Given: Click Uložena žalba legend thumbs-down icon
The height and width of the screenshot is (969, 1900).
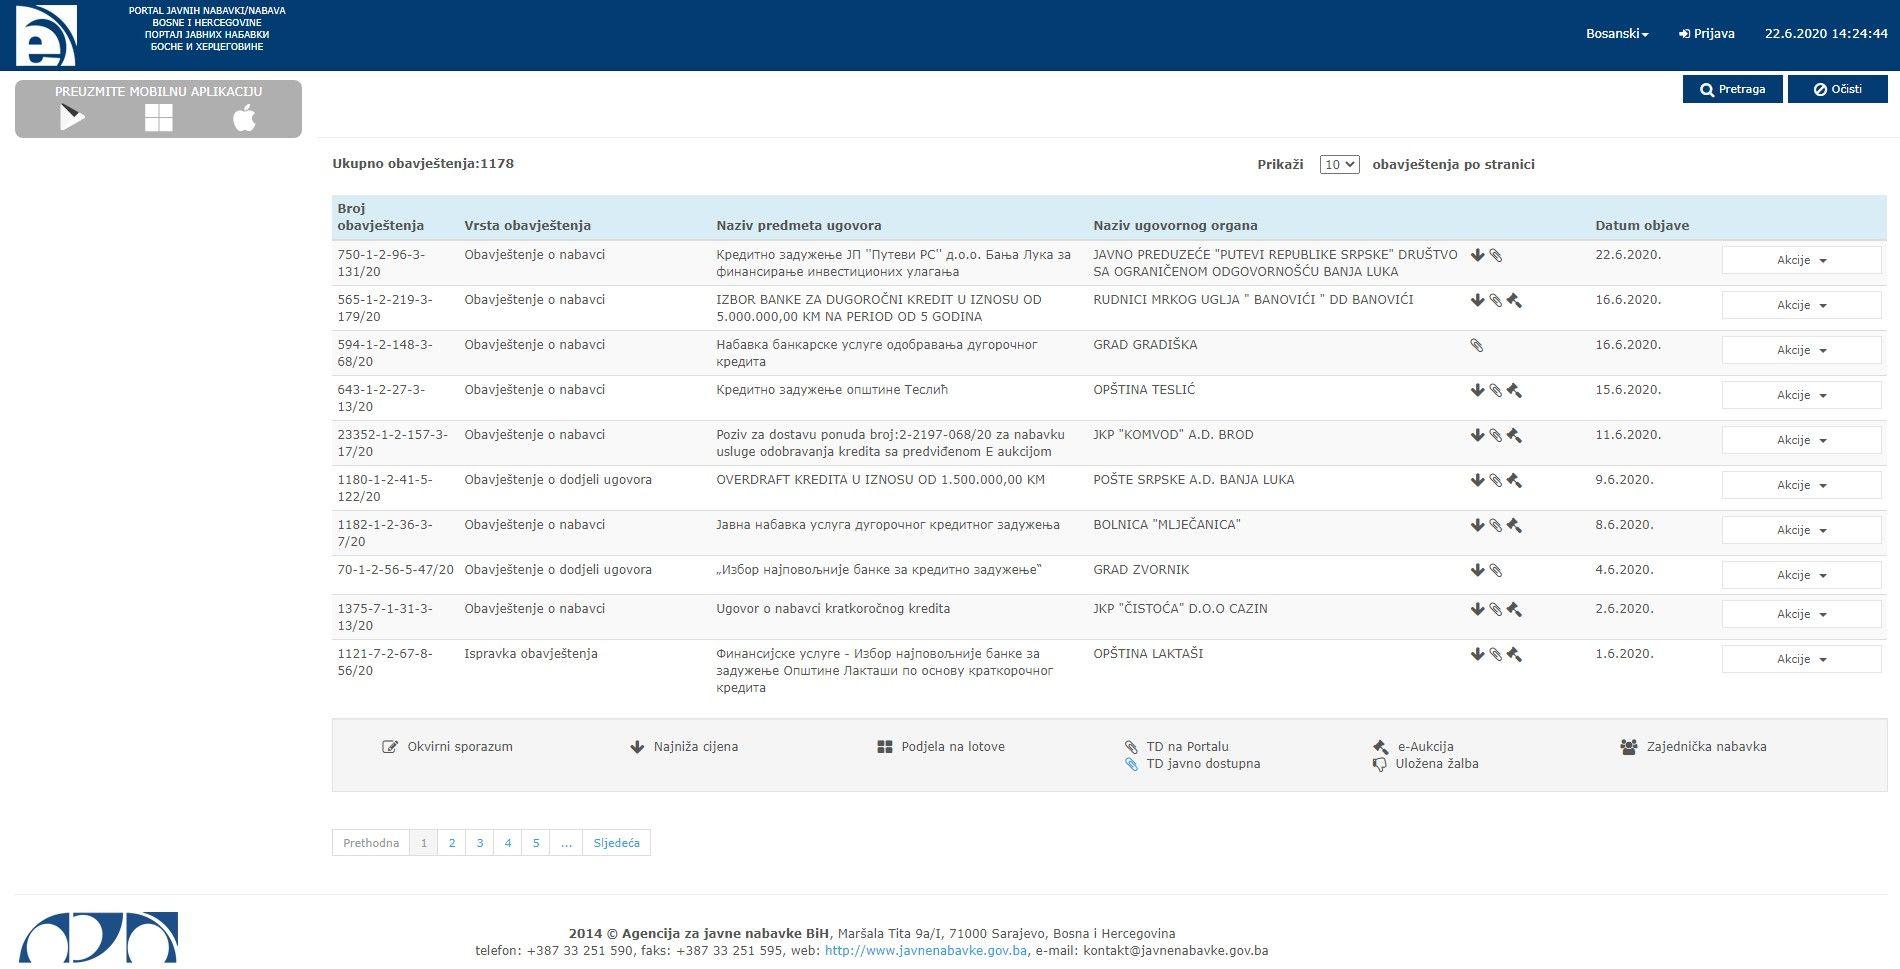Looking at the screenshot, I should [1380, 764].
